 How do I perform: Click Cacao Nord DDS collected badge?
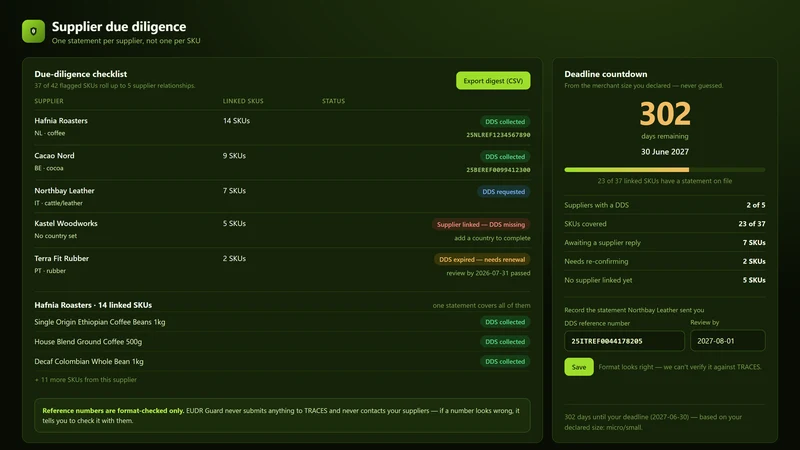[x=505, y=157]
